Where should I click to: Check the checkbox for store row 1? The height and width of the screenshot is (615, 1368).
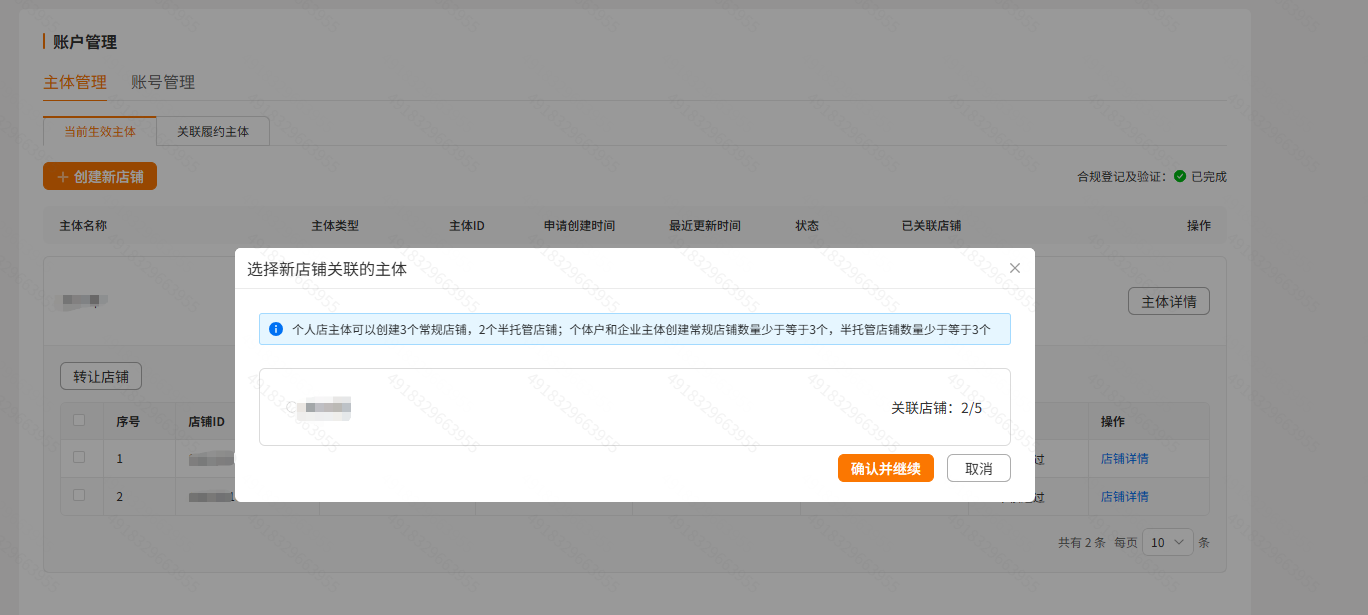coord(79,457)
